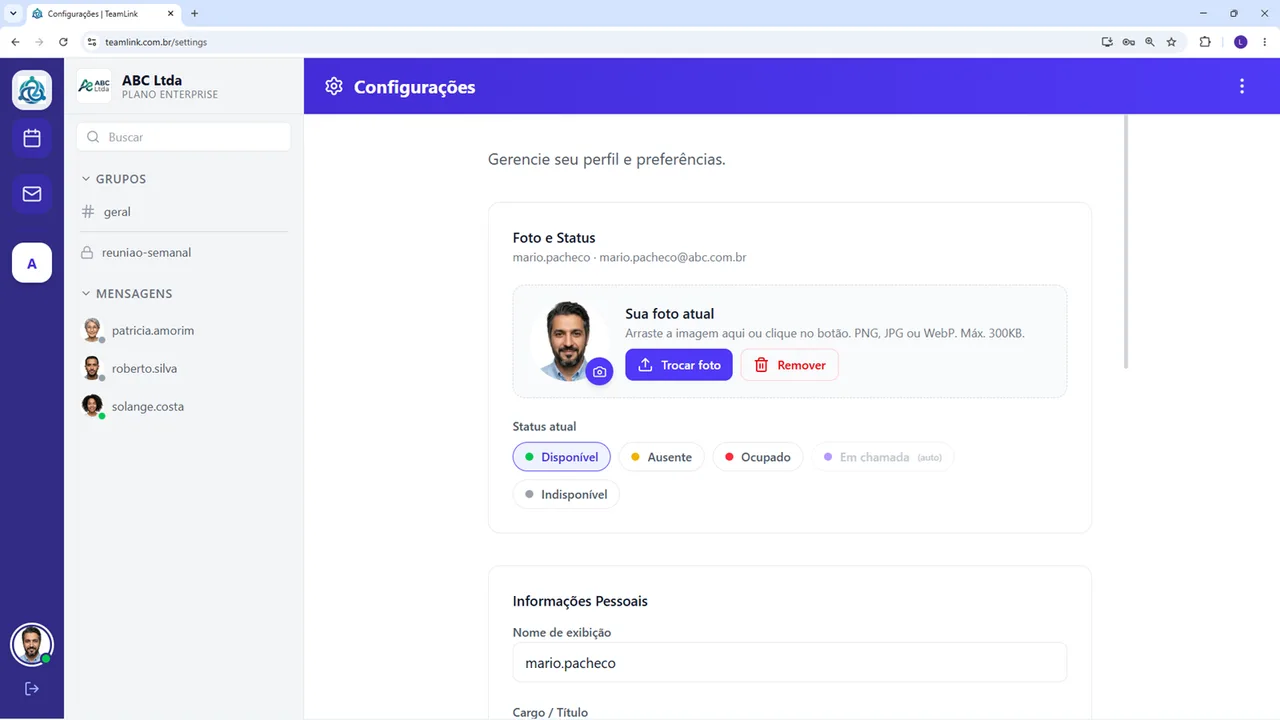
Task: Click the browser back arrow
Action: pos(15,42)
